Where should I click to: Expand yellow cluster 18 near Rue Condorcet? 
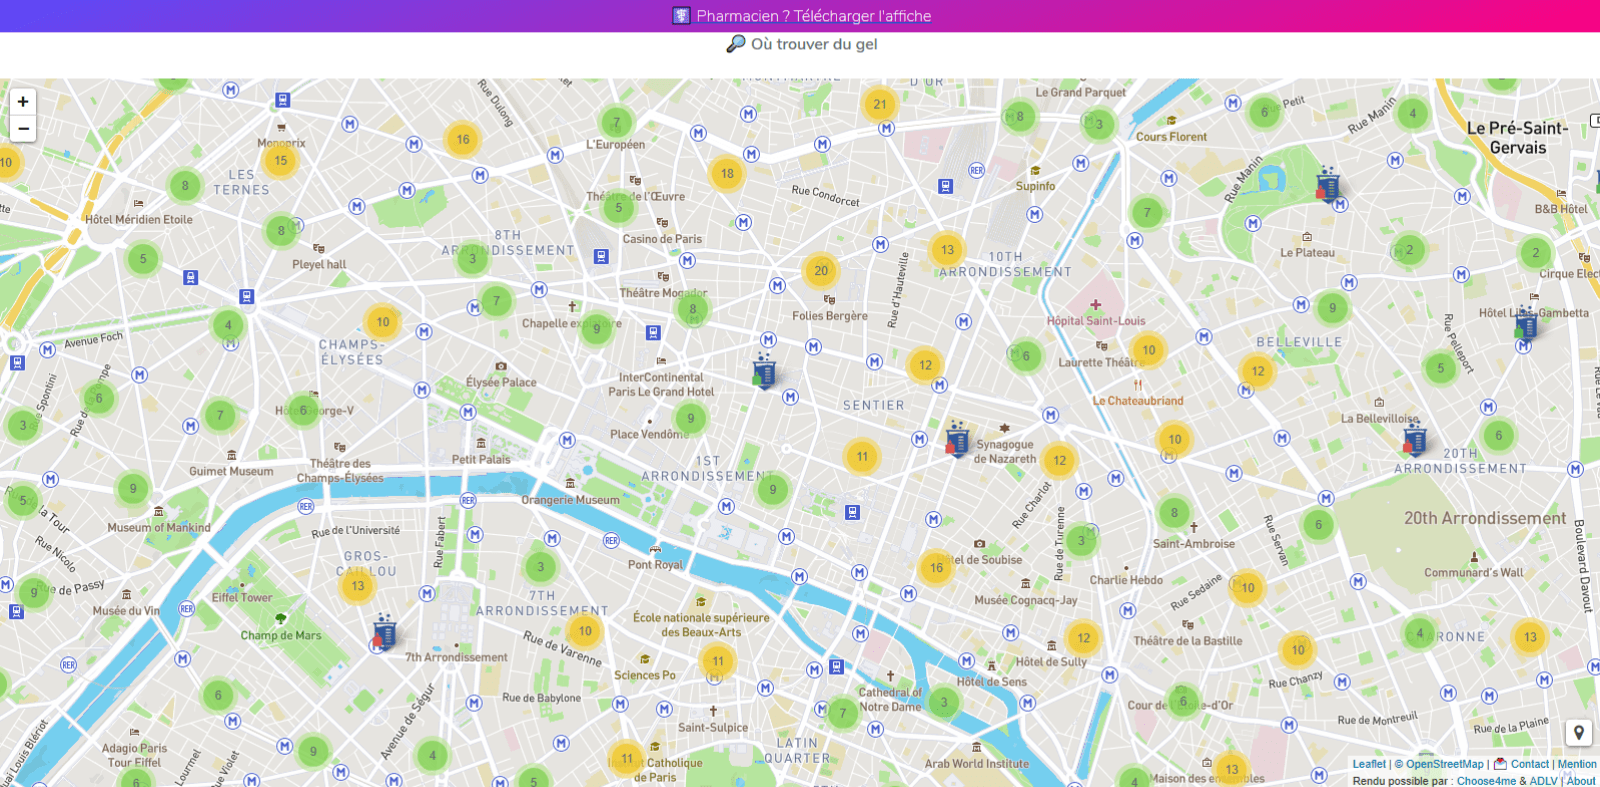pos(727,174)
